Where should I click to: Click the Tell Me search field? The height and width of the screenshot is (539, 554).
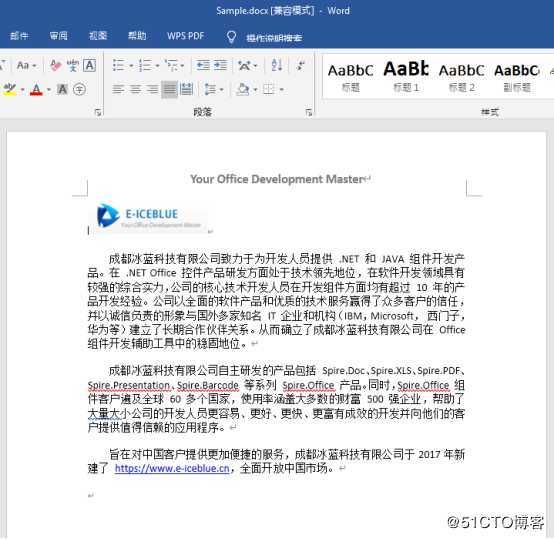(x=274, y=37)
